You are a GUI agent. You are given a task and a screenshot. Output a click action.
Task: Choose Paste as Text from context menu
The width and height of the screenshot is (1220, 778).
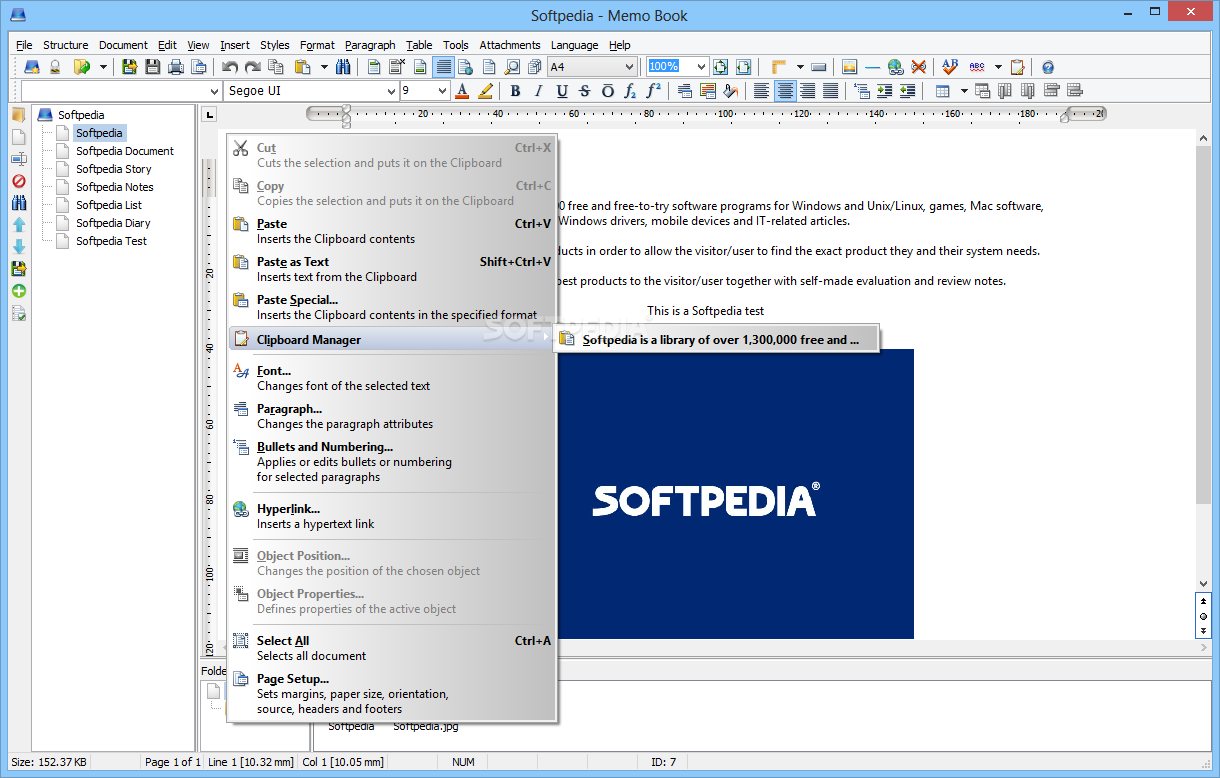point(391,269)
